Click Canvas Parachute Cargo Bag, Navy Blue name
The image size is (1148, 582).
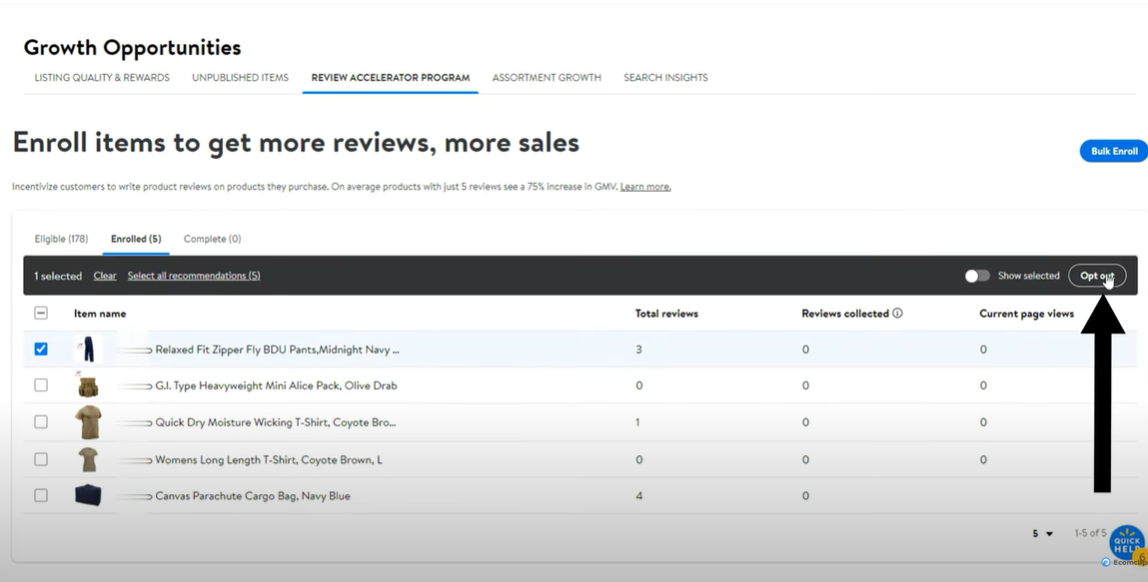click(x=253, y=496)
